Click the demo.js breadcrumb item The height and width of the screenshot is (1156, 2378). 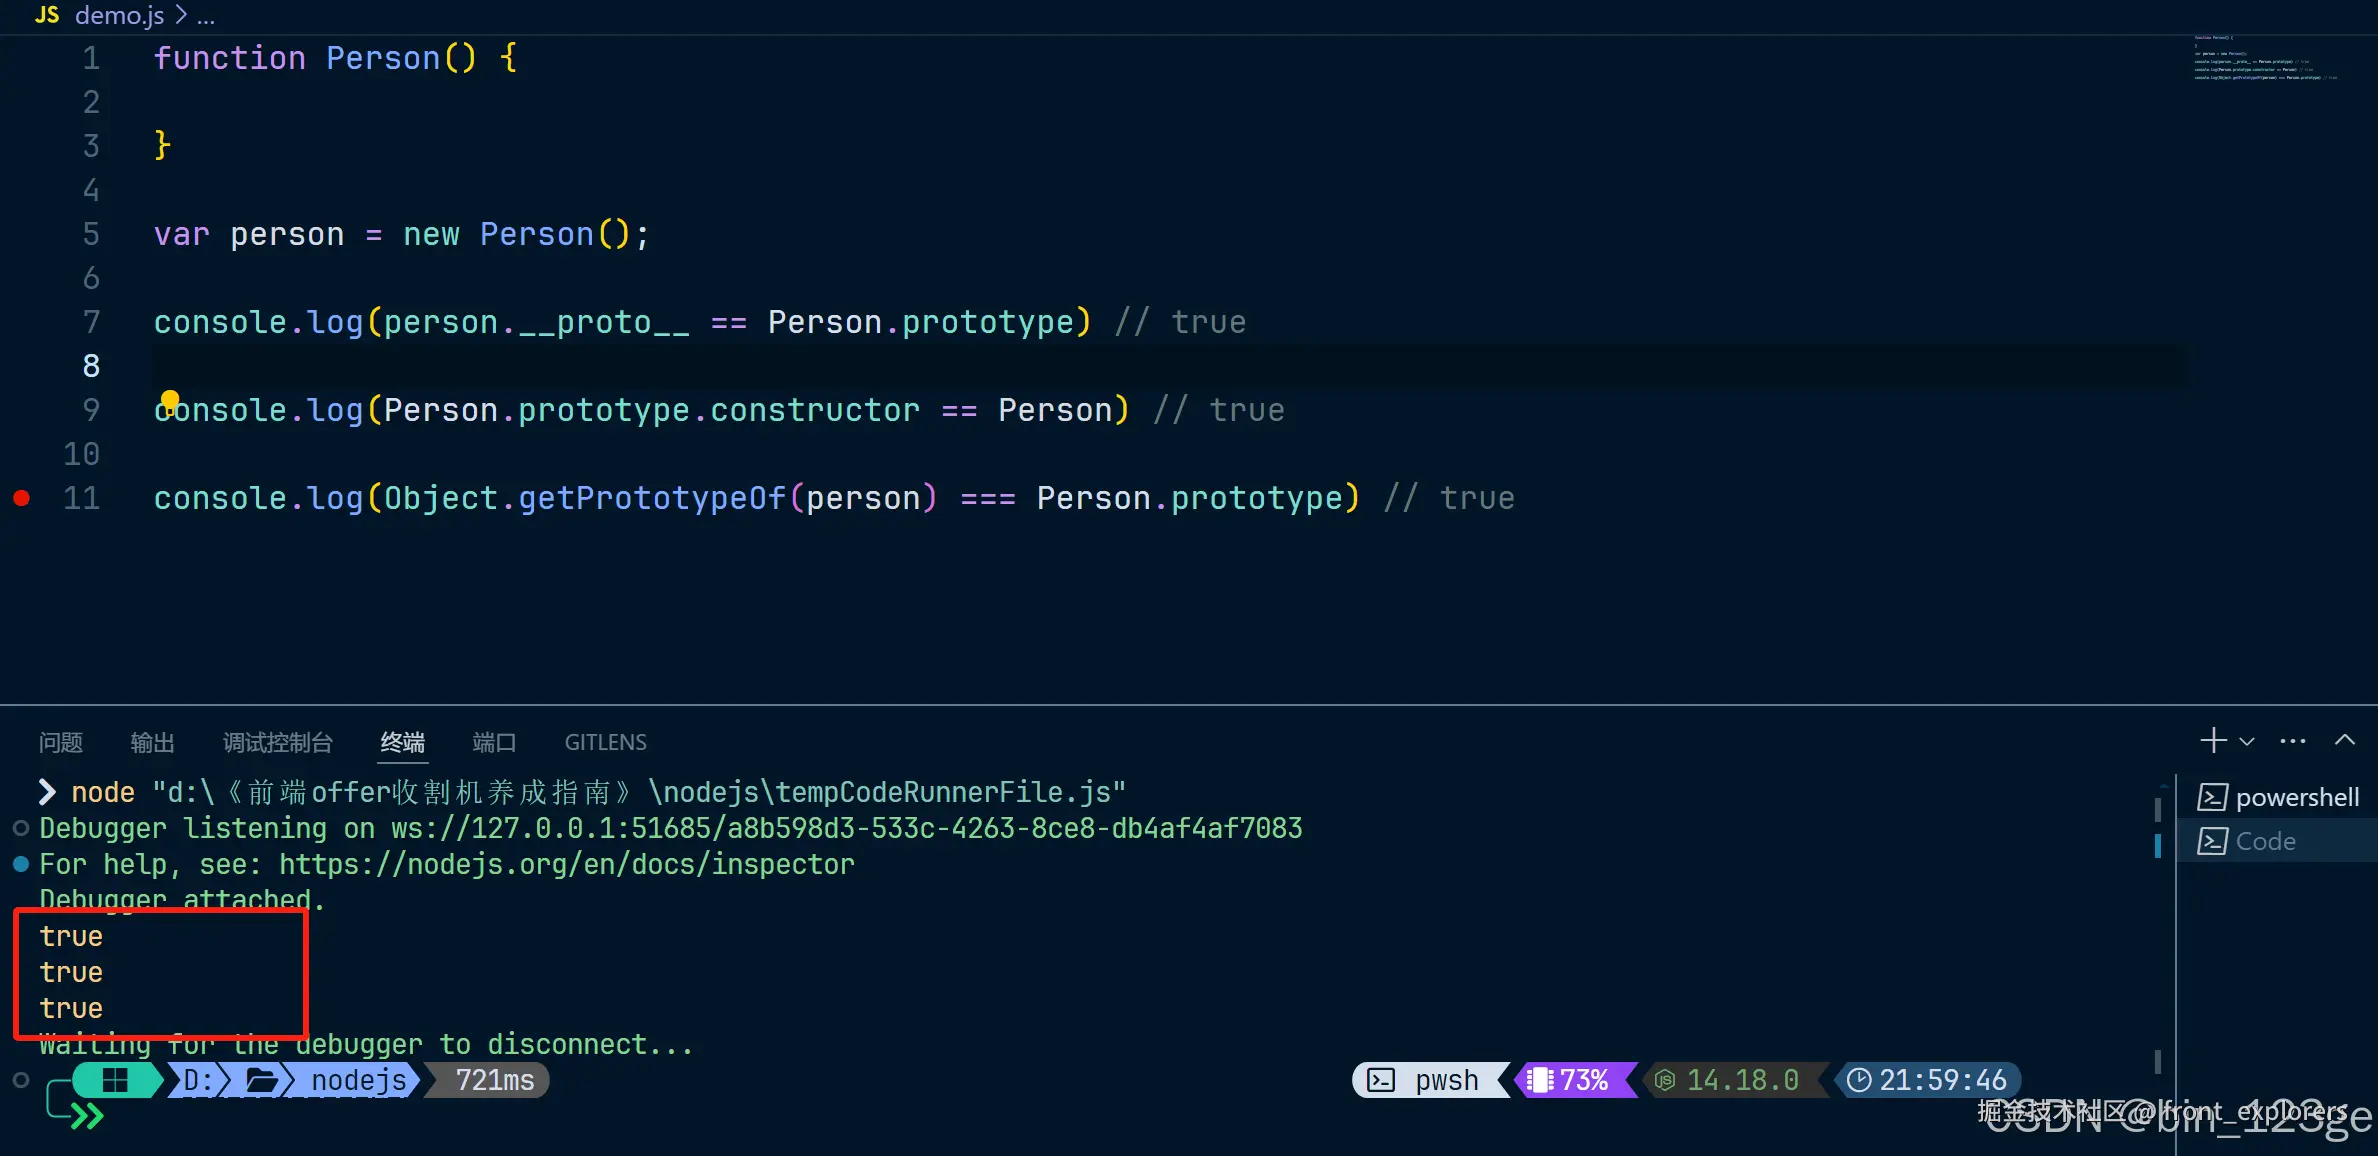tap(119, 15)
